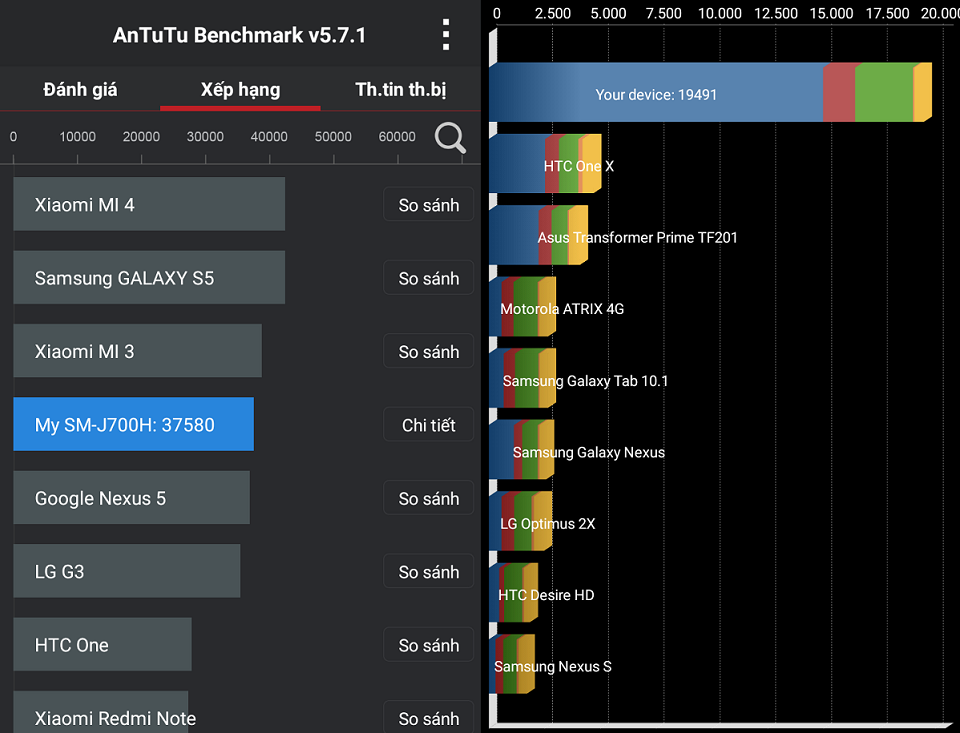Click the 10.000 label on chart axis
This screenshot has height=733, width=960.
point(720,13)
